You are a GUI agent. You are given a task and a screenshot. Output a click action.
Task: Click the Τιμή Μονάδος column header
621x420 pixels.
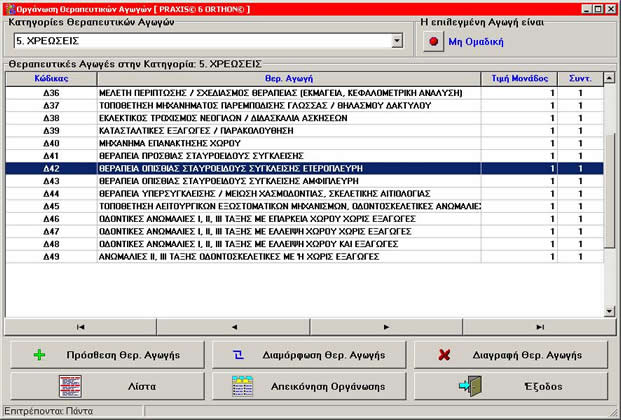click(x=516, y=78)
